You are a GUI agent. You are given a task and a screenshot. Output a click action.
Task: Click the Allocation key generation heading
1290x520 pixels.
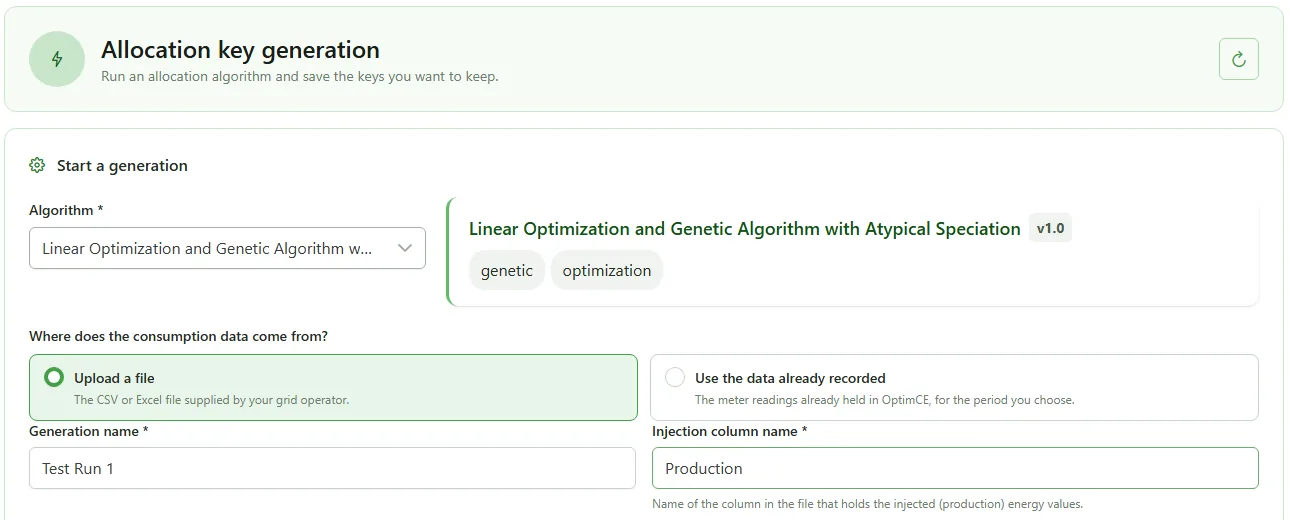click(241, 49)
